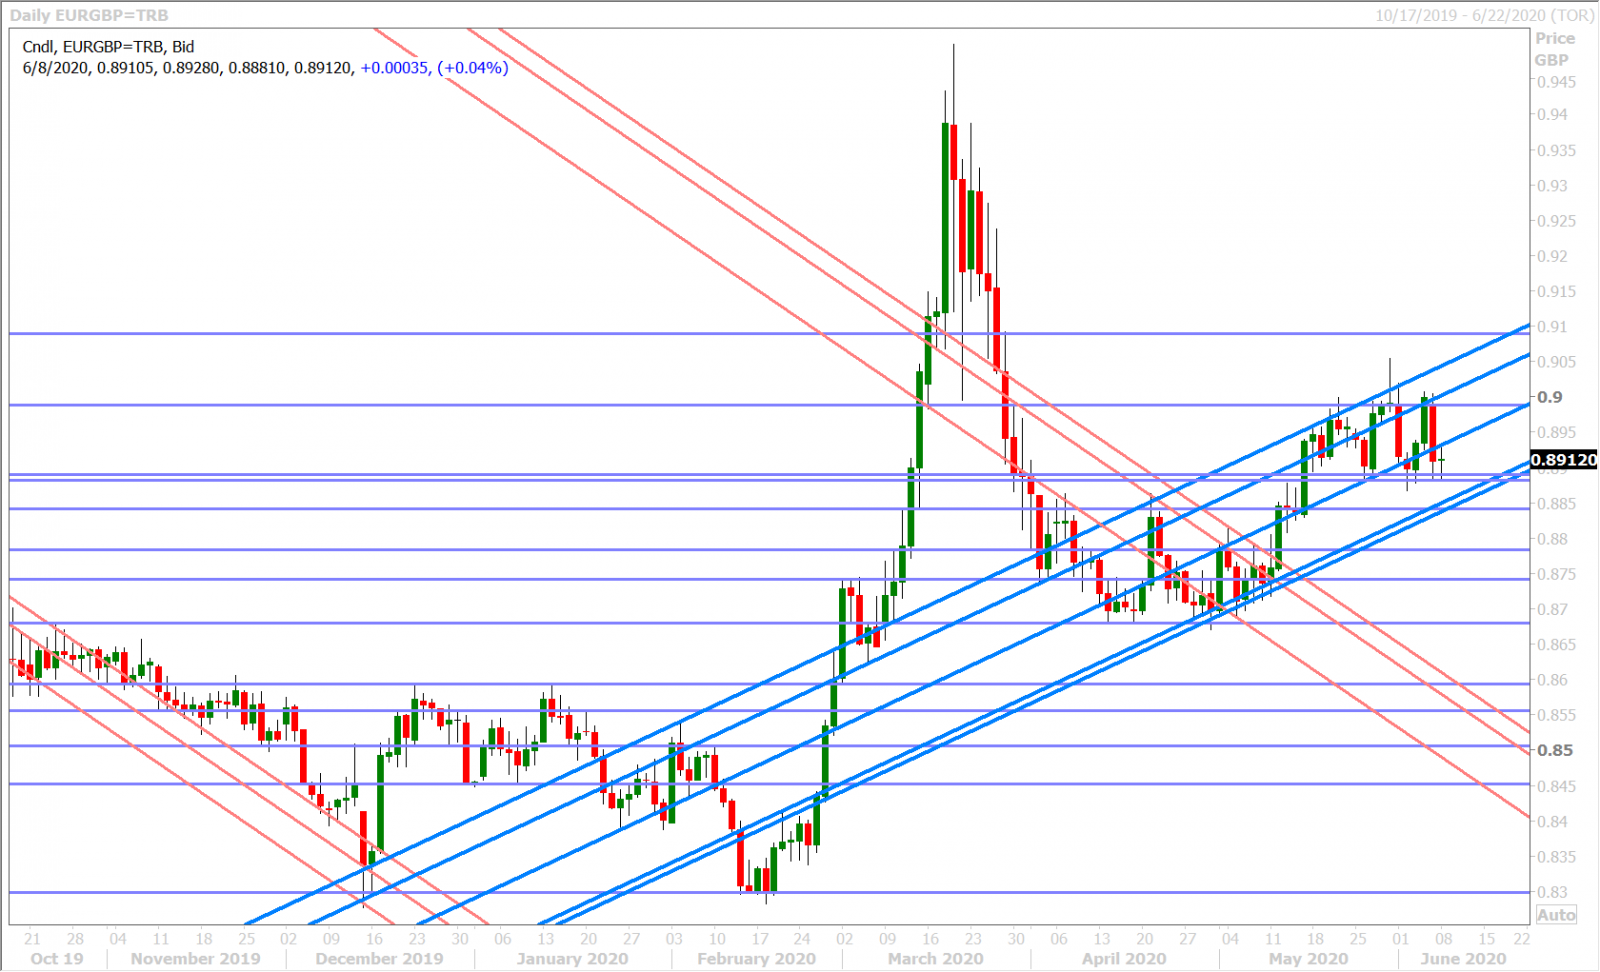Click the 0.91 price axis label
1600x972 pixels.
pyautogui.click(x=1553, y=326)
